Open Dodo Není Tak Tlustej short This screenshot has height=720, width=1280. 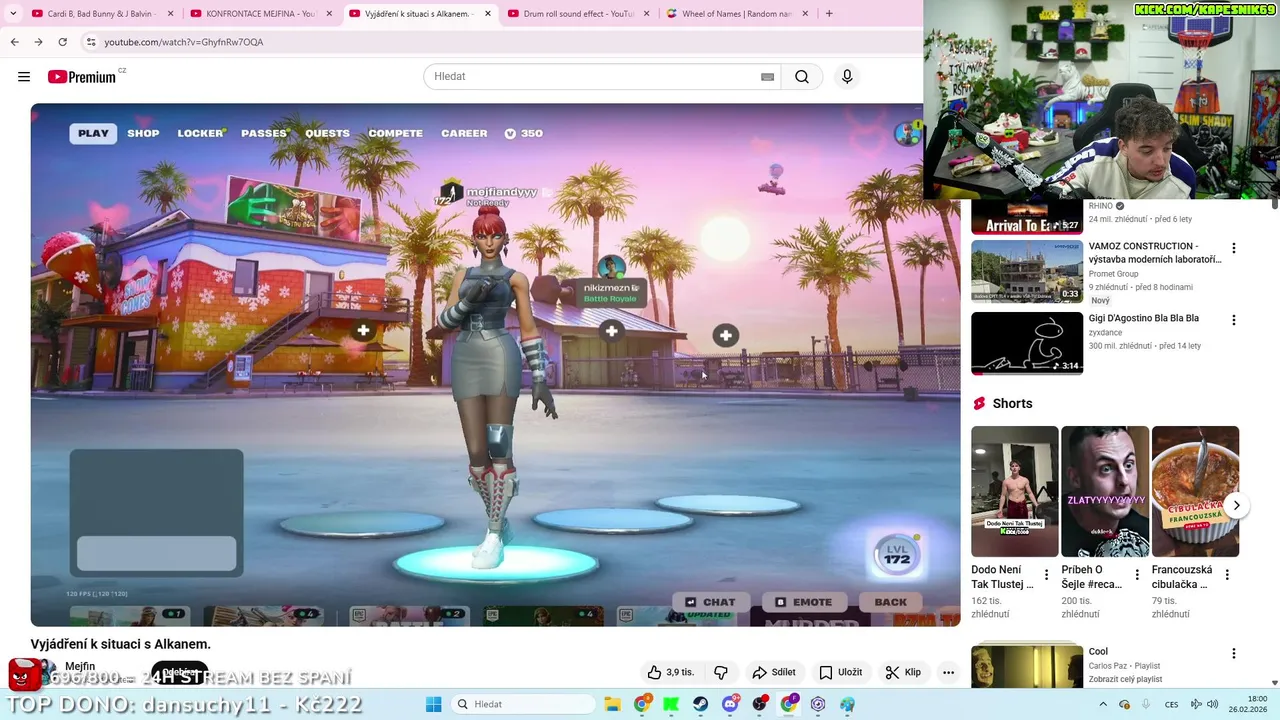point(1014,491)
